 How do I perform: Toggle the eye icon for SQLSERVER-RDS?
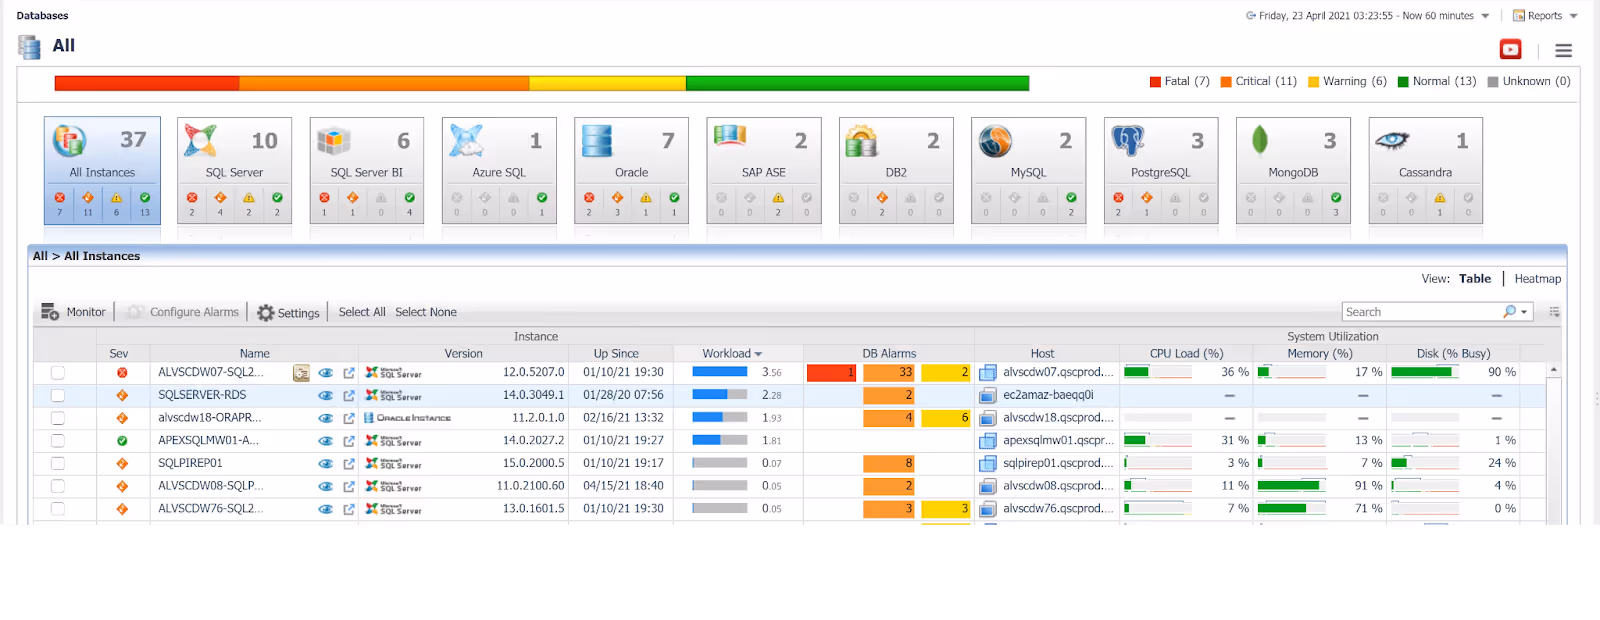326,396
